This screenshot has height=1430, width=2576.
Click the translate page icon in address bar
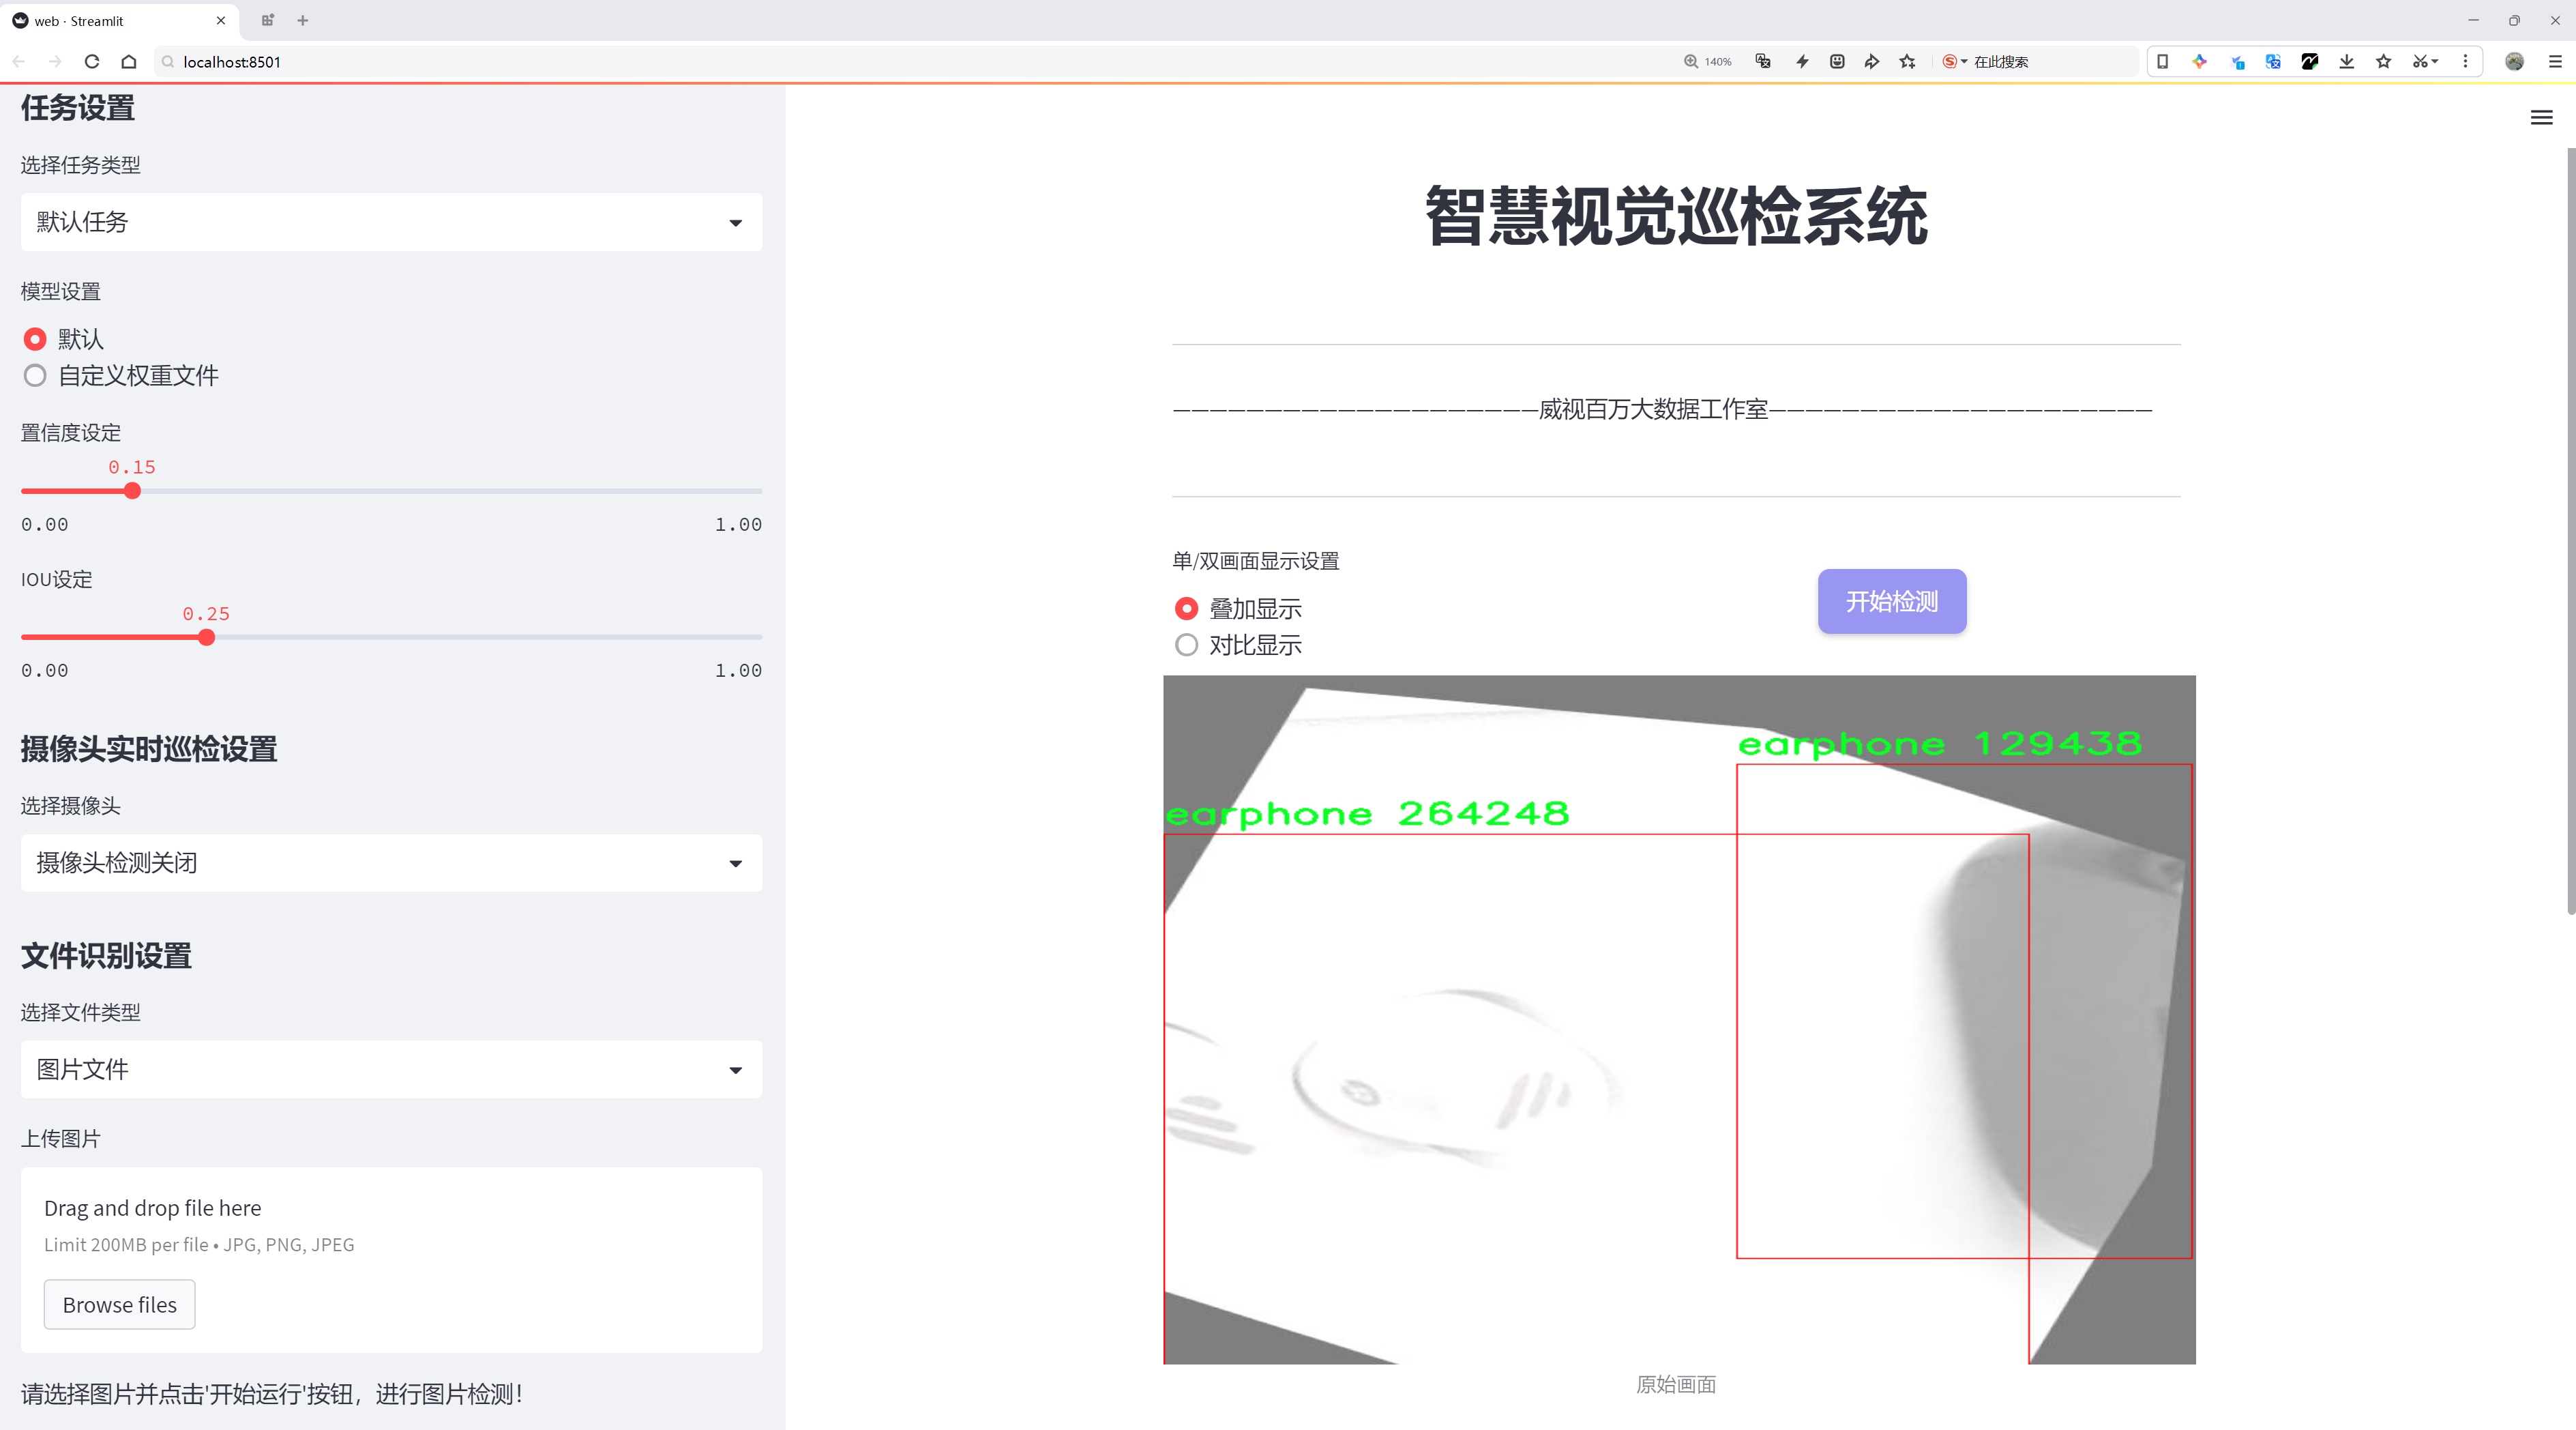pos(1763,62)
